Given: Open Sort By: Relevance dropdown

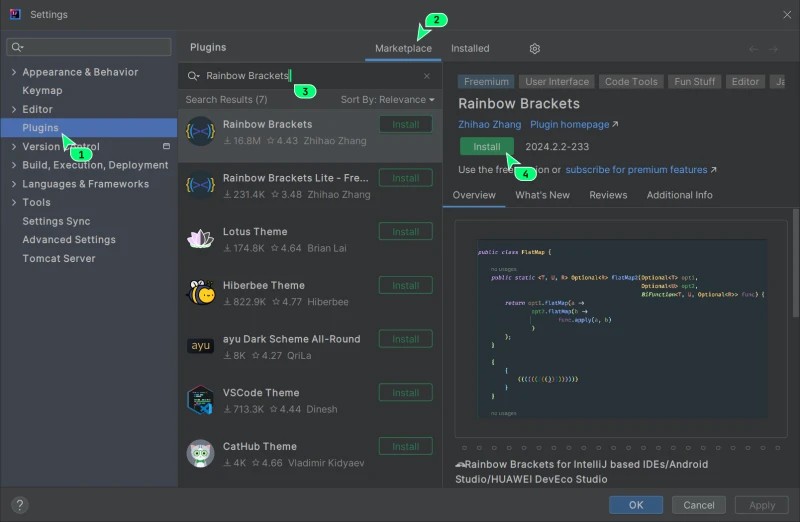Looking at the screenshot, I should click(387, 100).
